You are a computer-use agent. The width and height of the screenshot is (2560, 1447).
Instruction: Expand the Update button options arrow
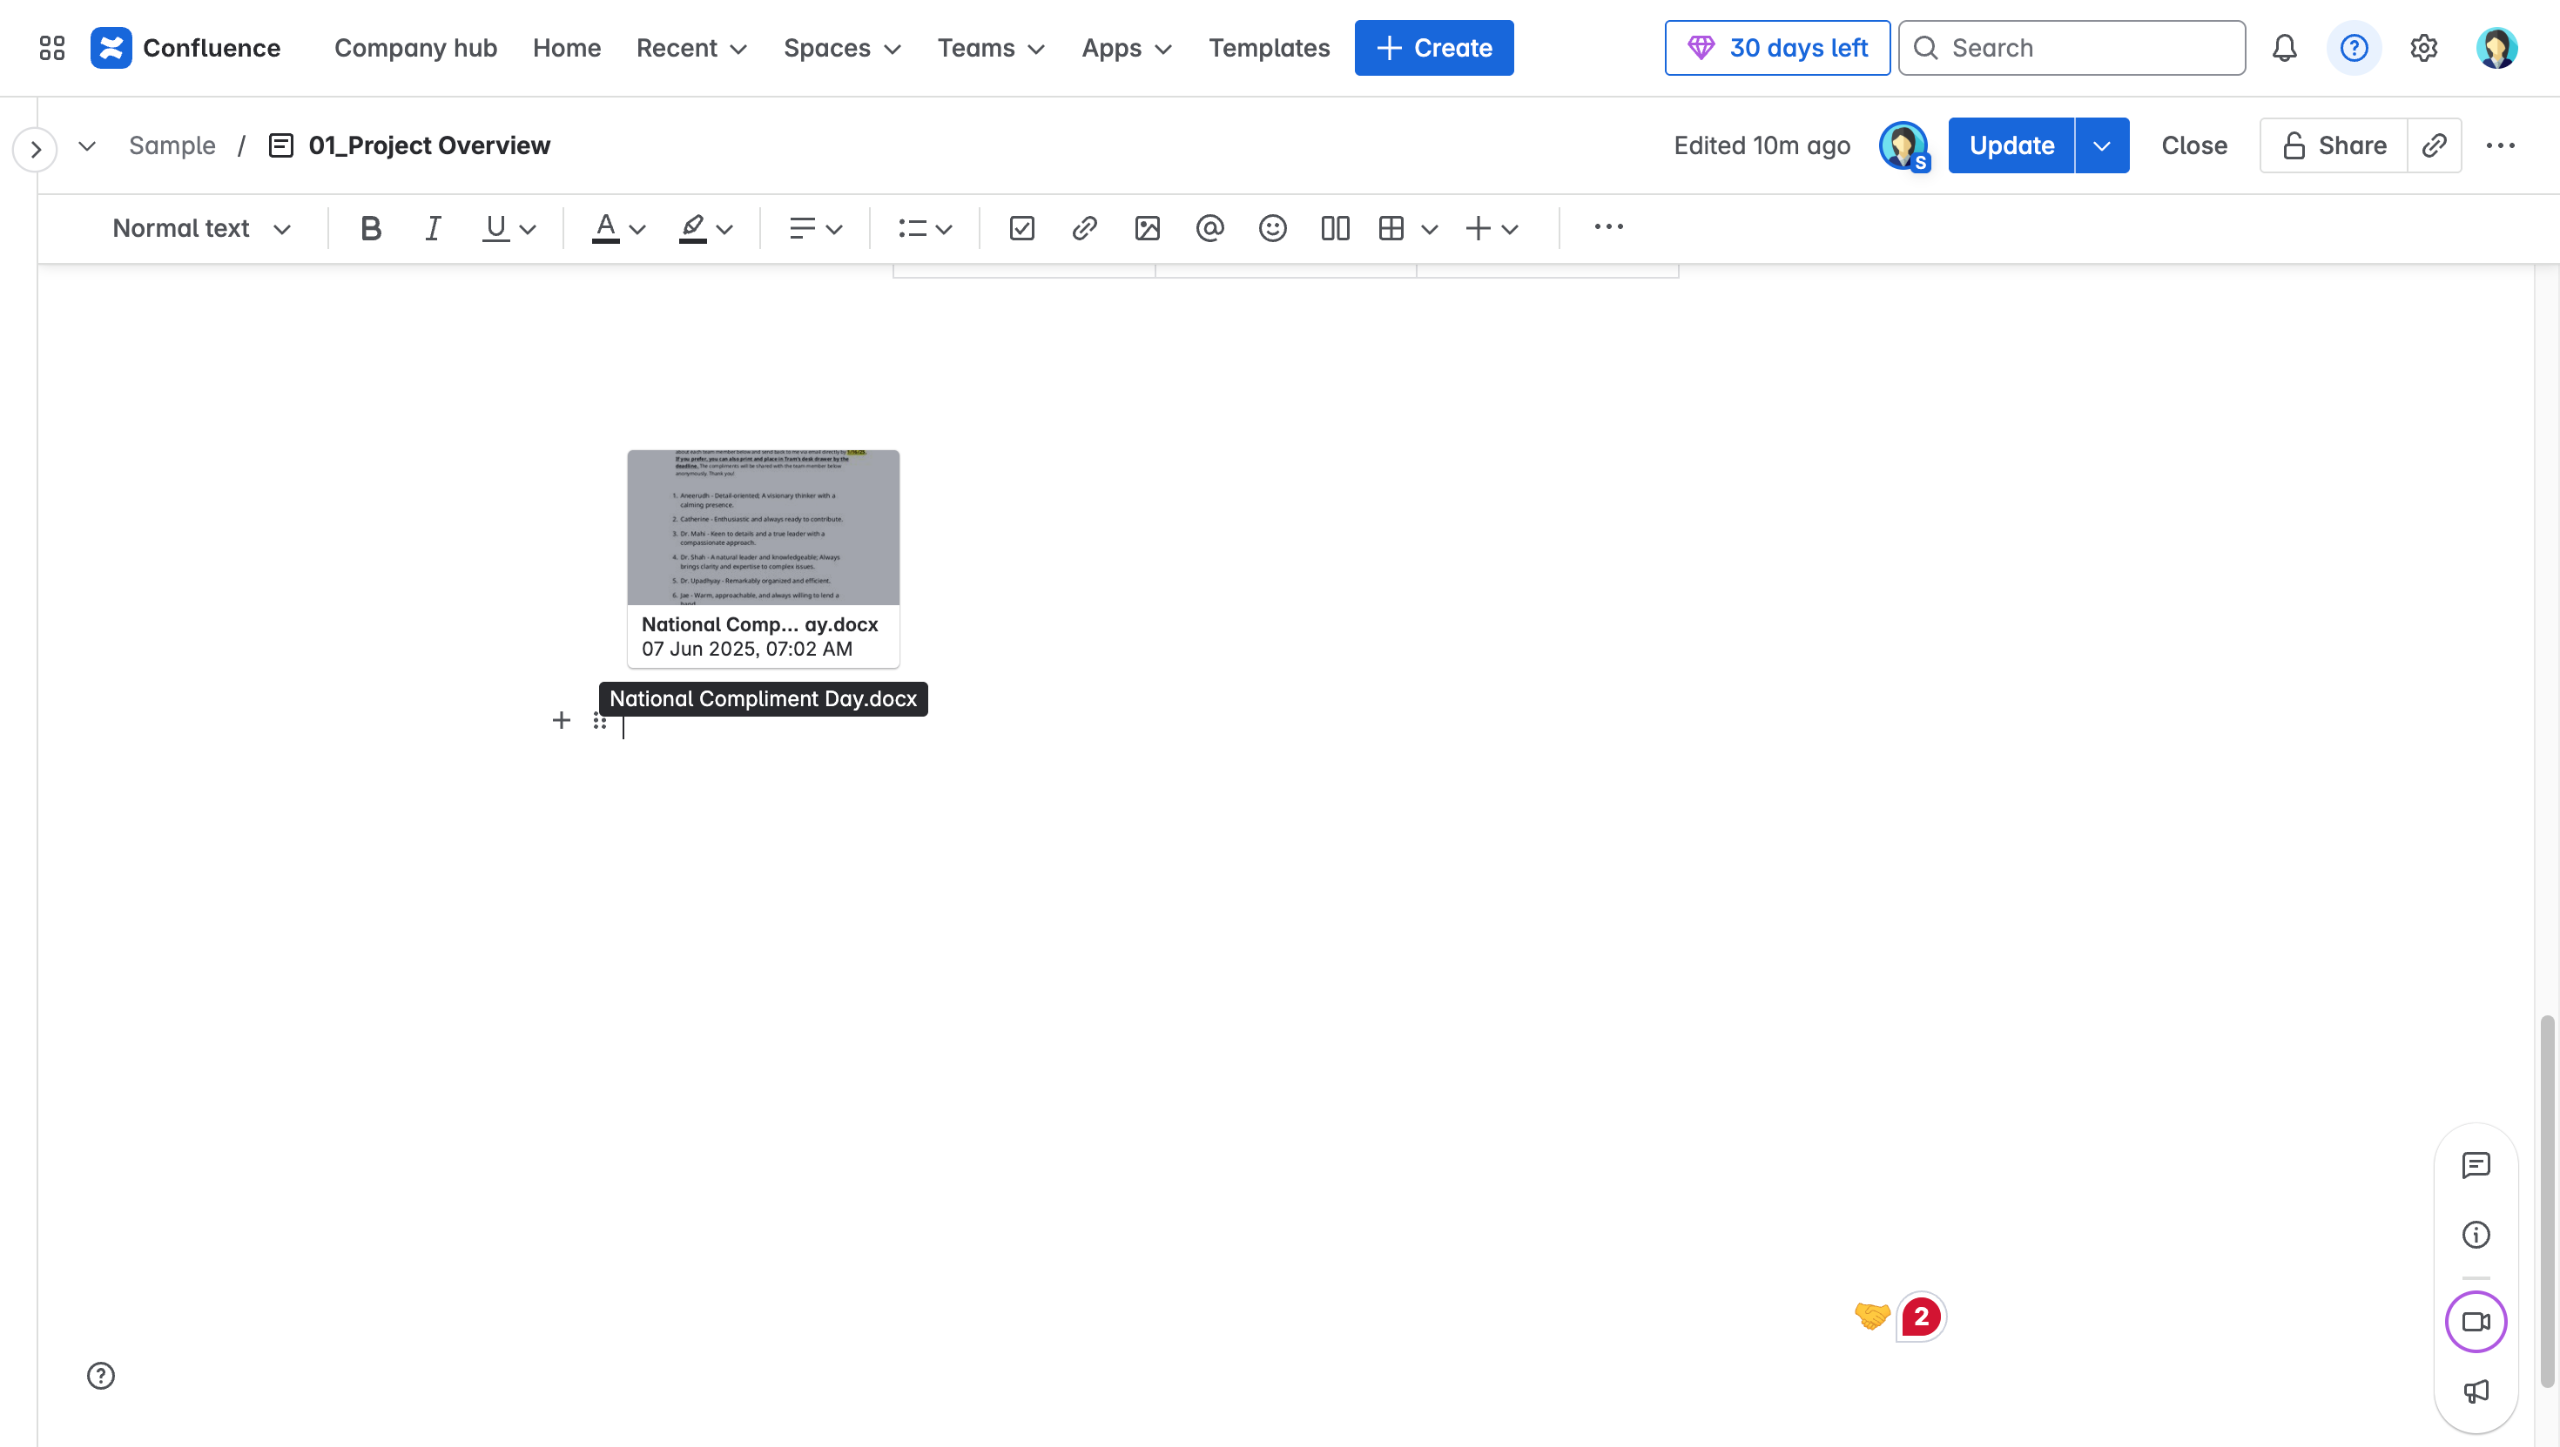coord(2102,146)
